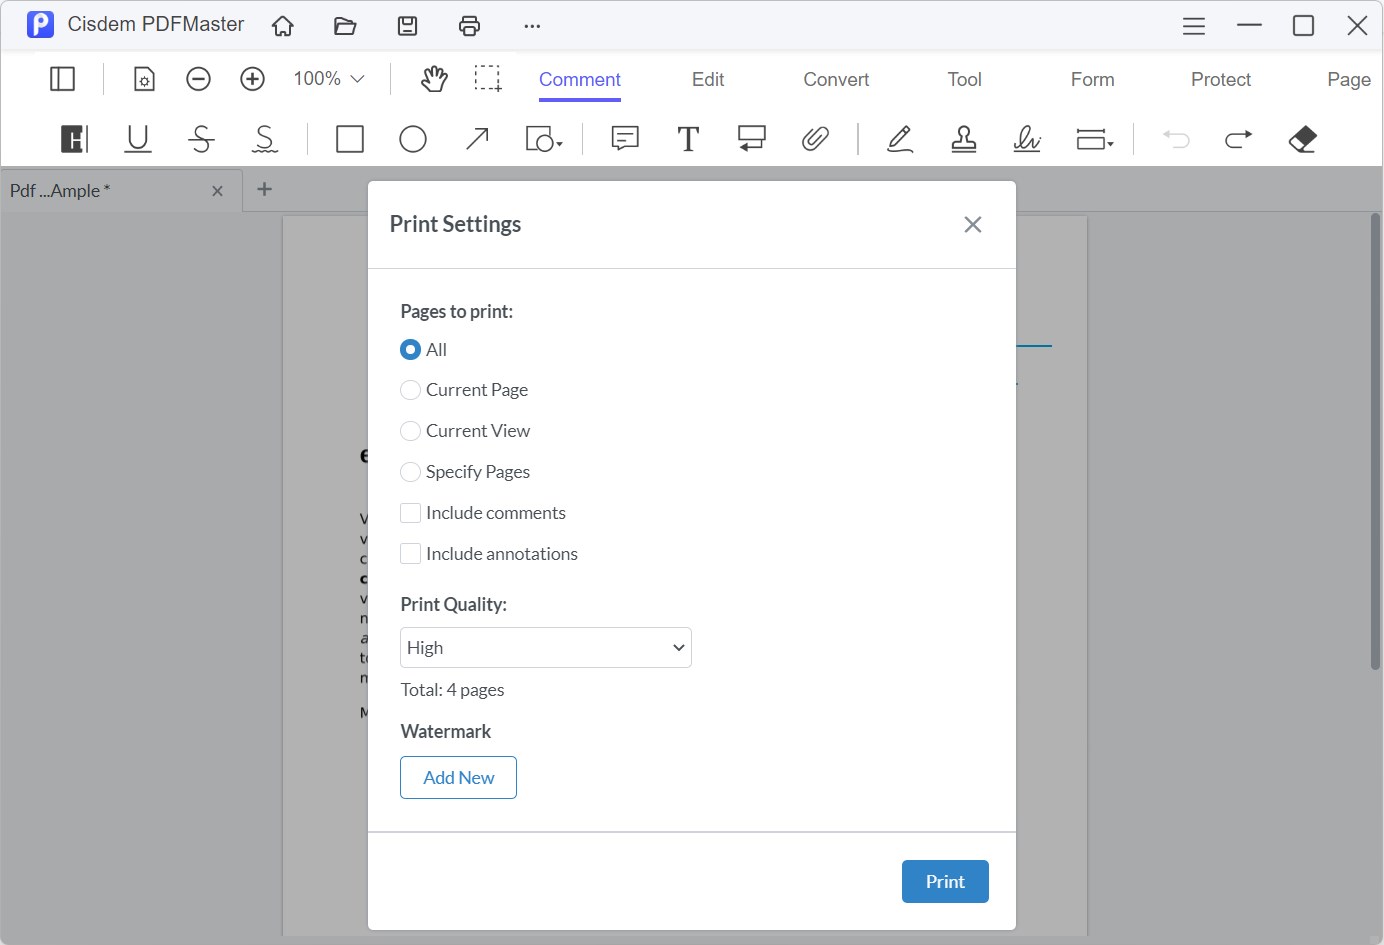1384x945 pixels.
Task: Enable the Include comments checkbox
Action: click(410, 512)
